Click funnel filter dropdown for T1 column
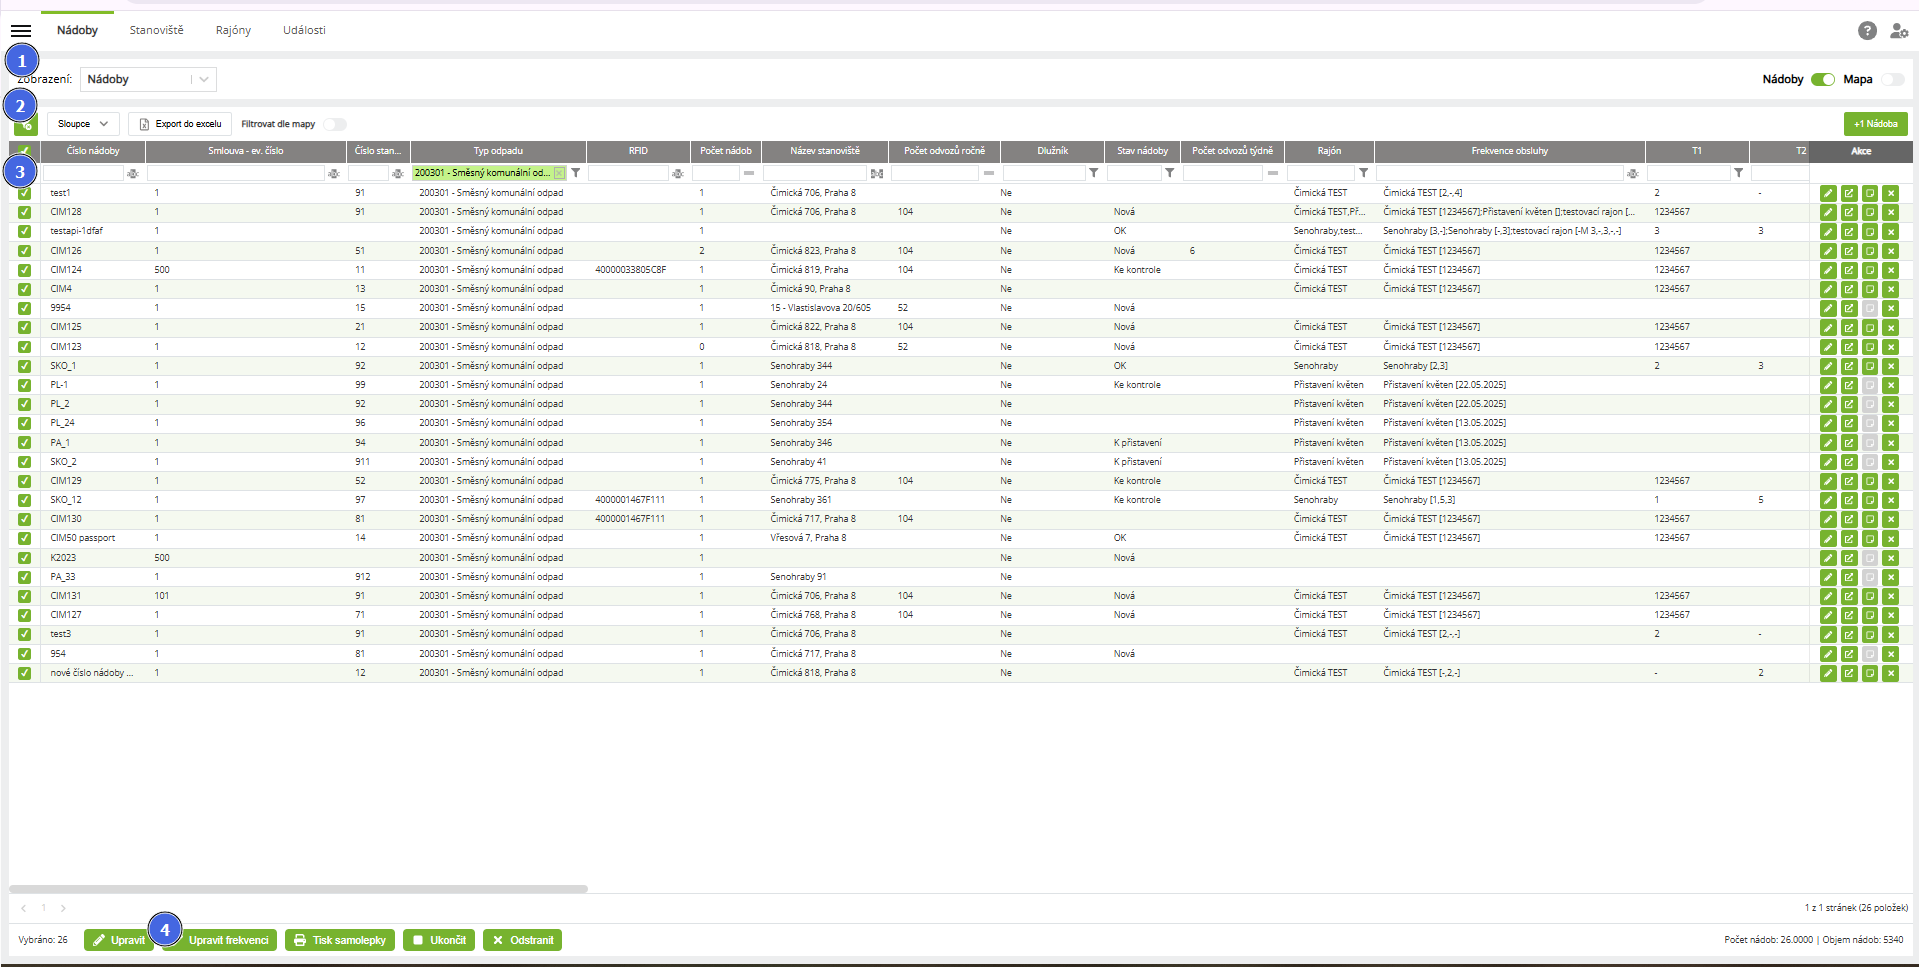 point(1738,173)
